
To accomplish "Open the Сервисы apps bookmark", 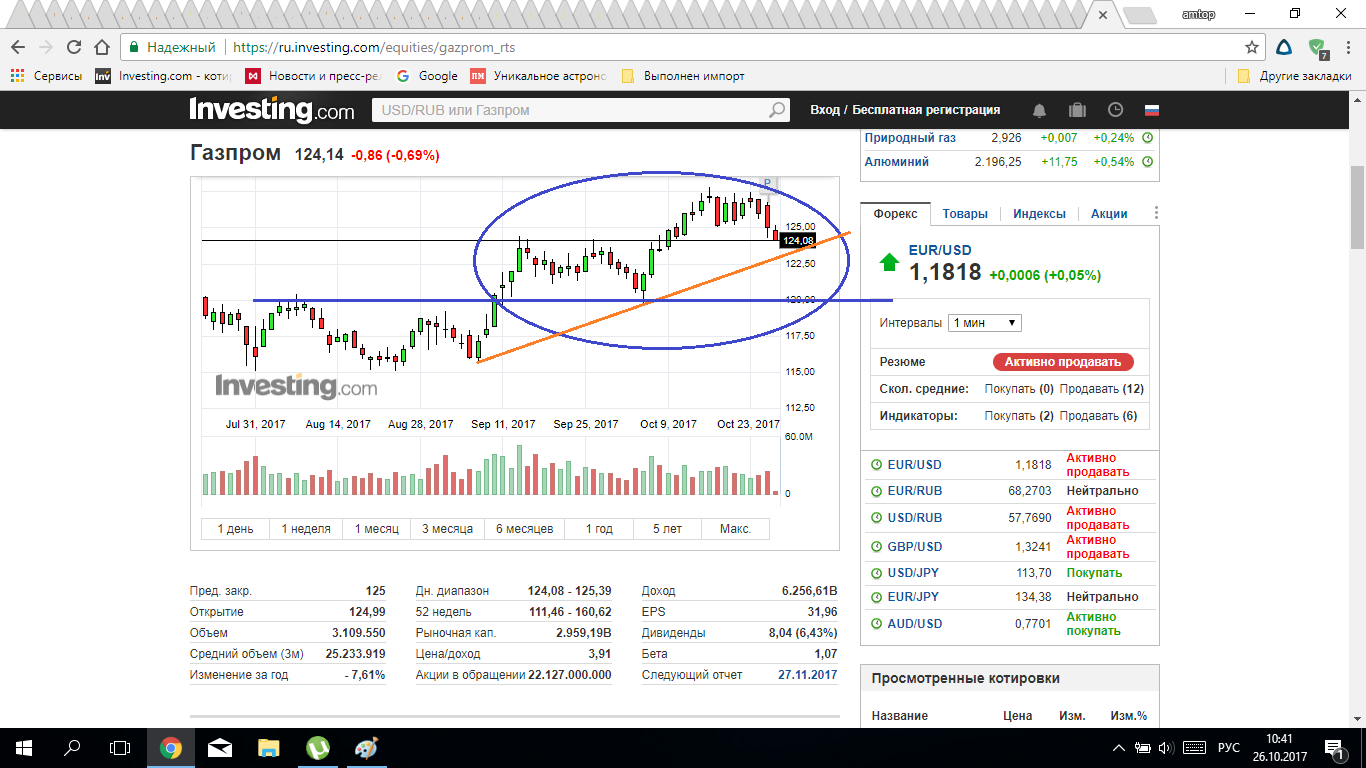I will tap(46, 76).
